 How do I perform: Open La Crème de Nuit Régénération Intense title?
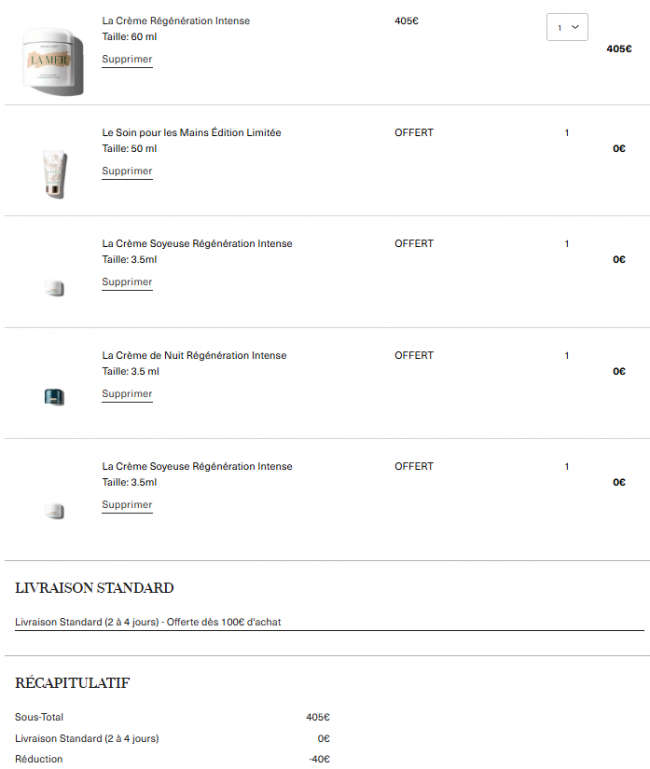click(194, 355)
